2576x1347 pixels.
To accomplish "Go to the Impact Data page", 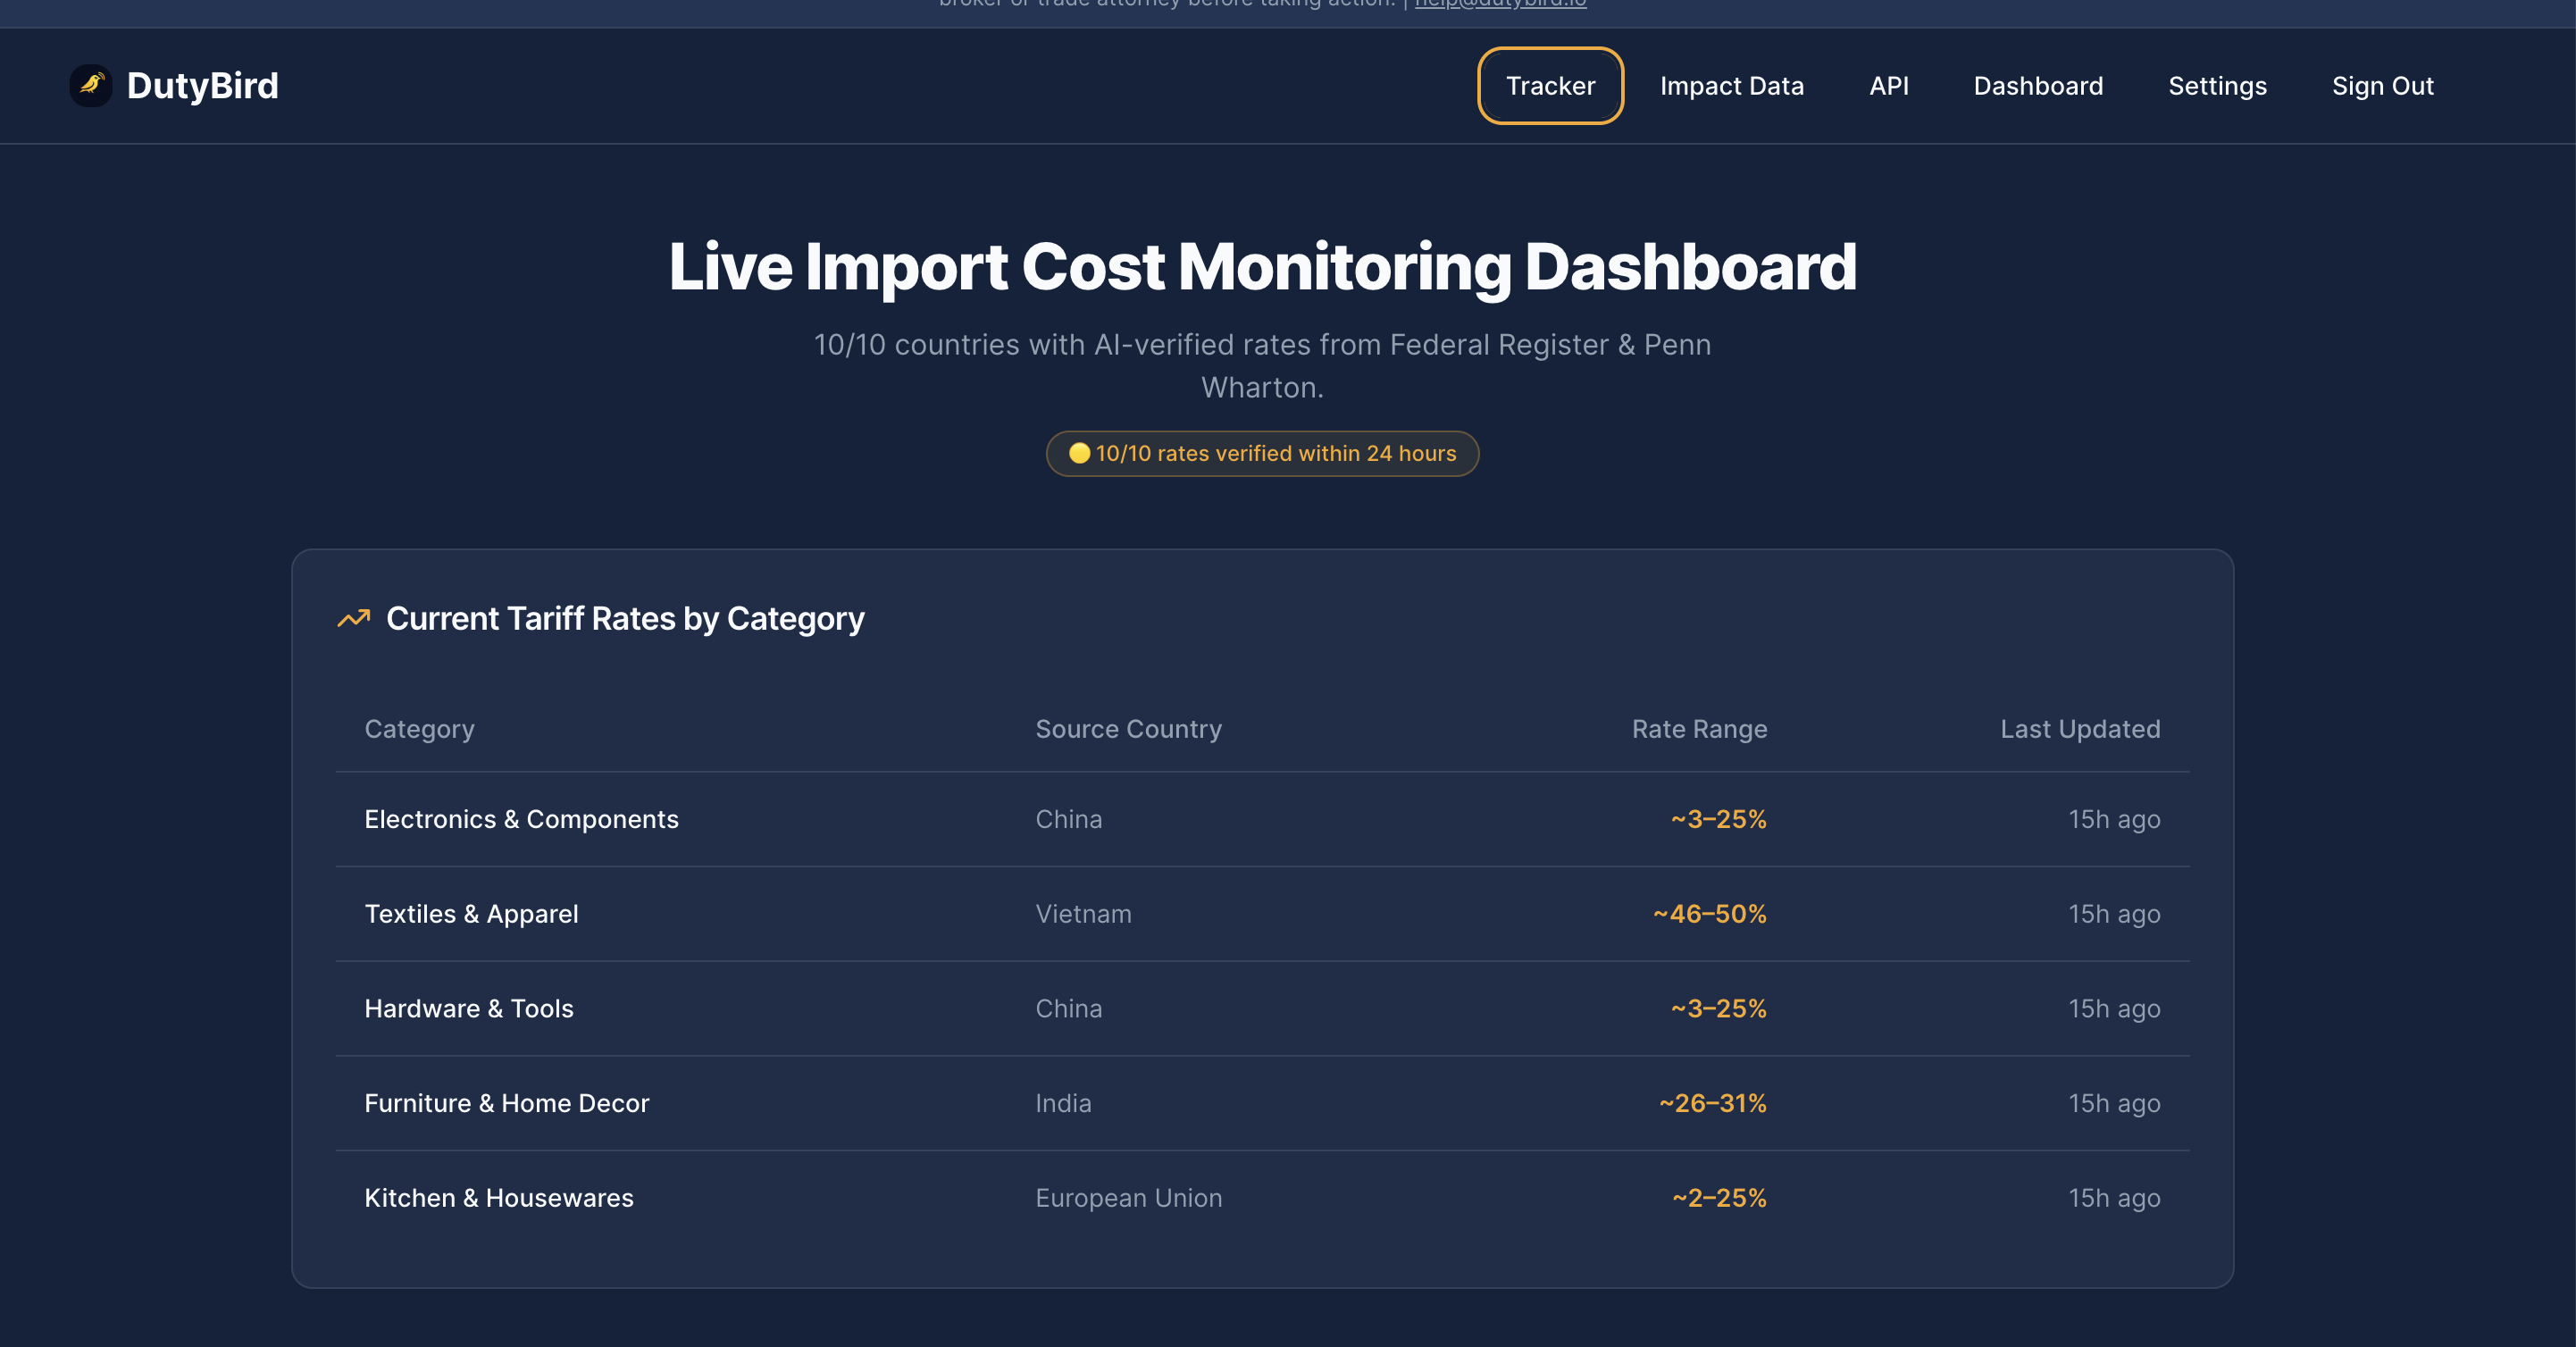I will coord(1731,86).
